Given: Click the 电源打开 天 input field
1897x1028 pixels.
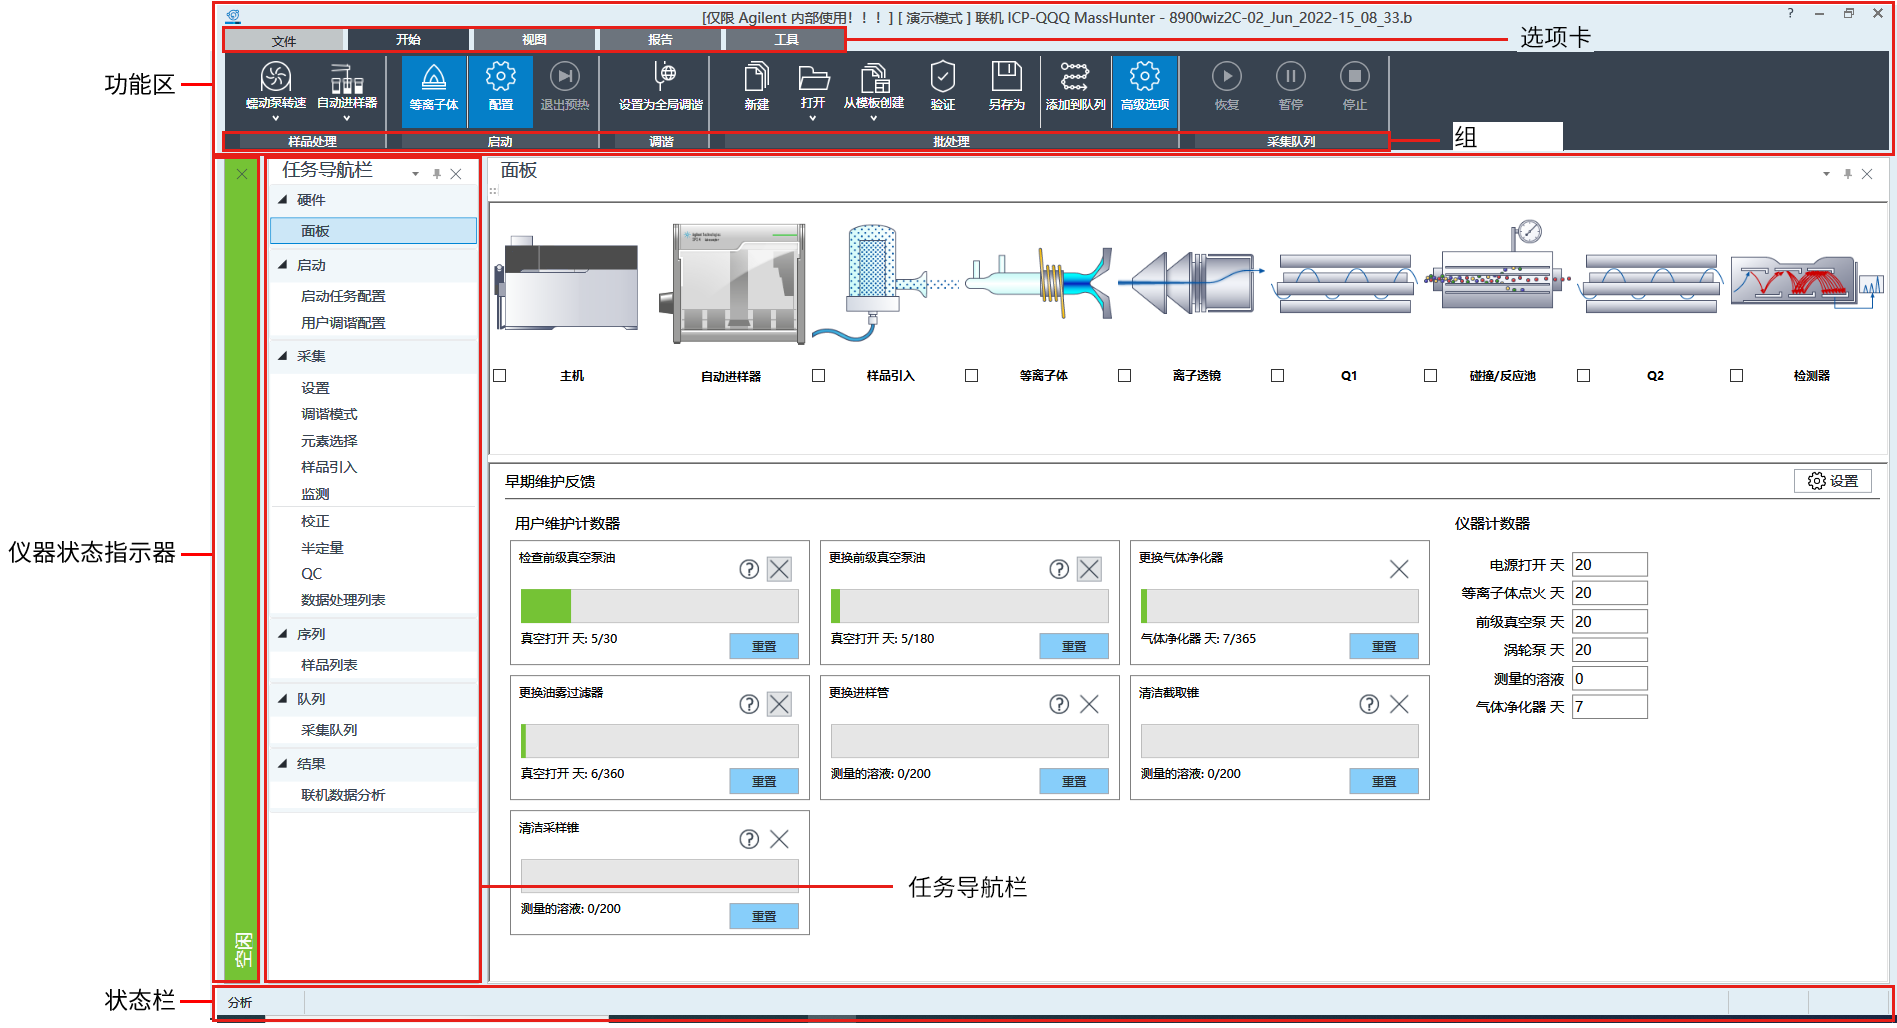Looking at the screenshot, I should 1610,565.
